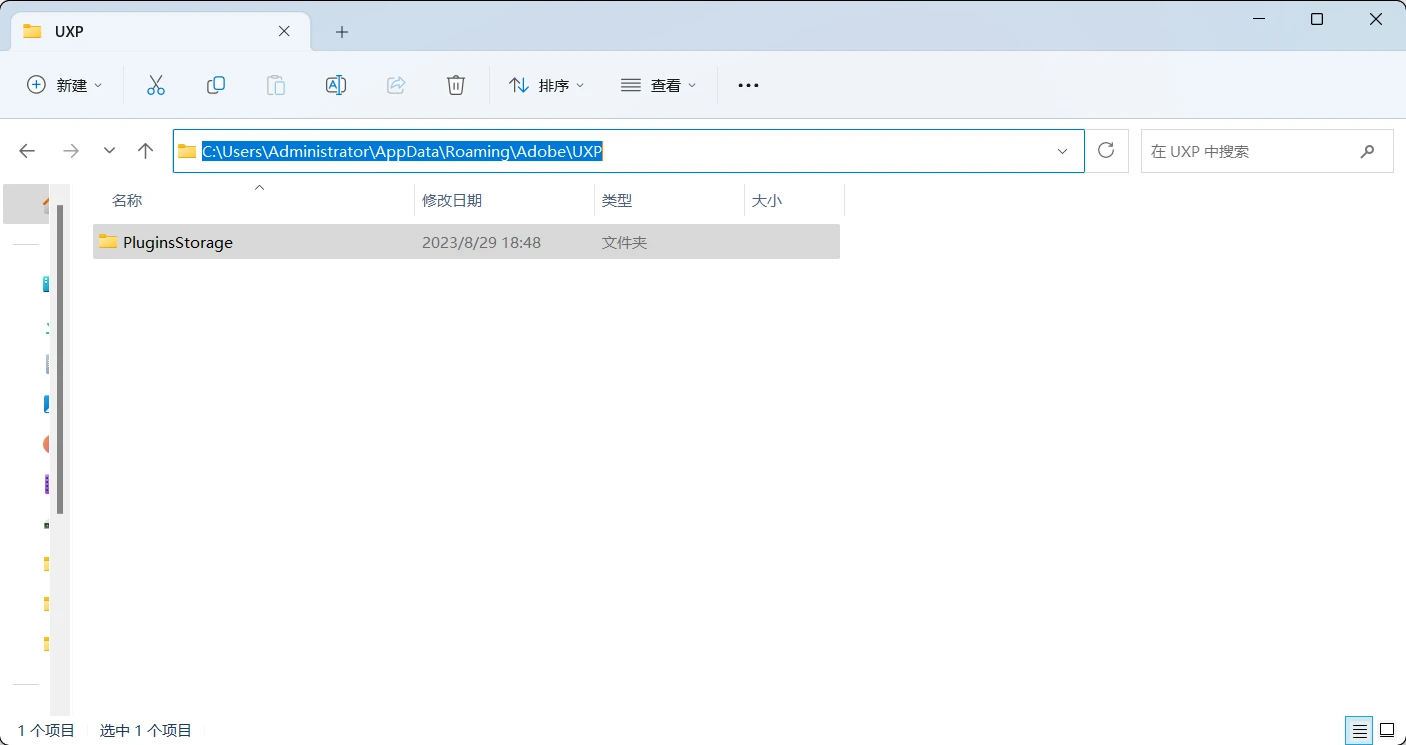Screen dimensions: 1406x745
Task: Navigate back with the left arrow
Action: pyautogui.click(x=27, y=151)
